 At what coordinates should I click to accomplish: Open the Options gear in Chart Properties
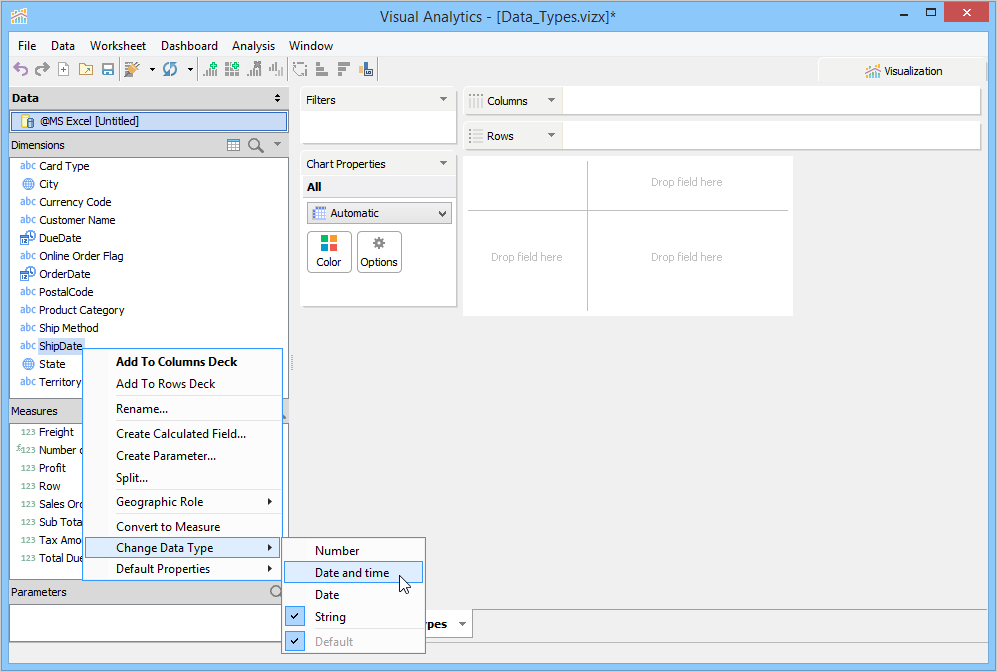tap(379, 251)
